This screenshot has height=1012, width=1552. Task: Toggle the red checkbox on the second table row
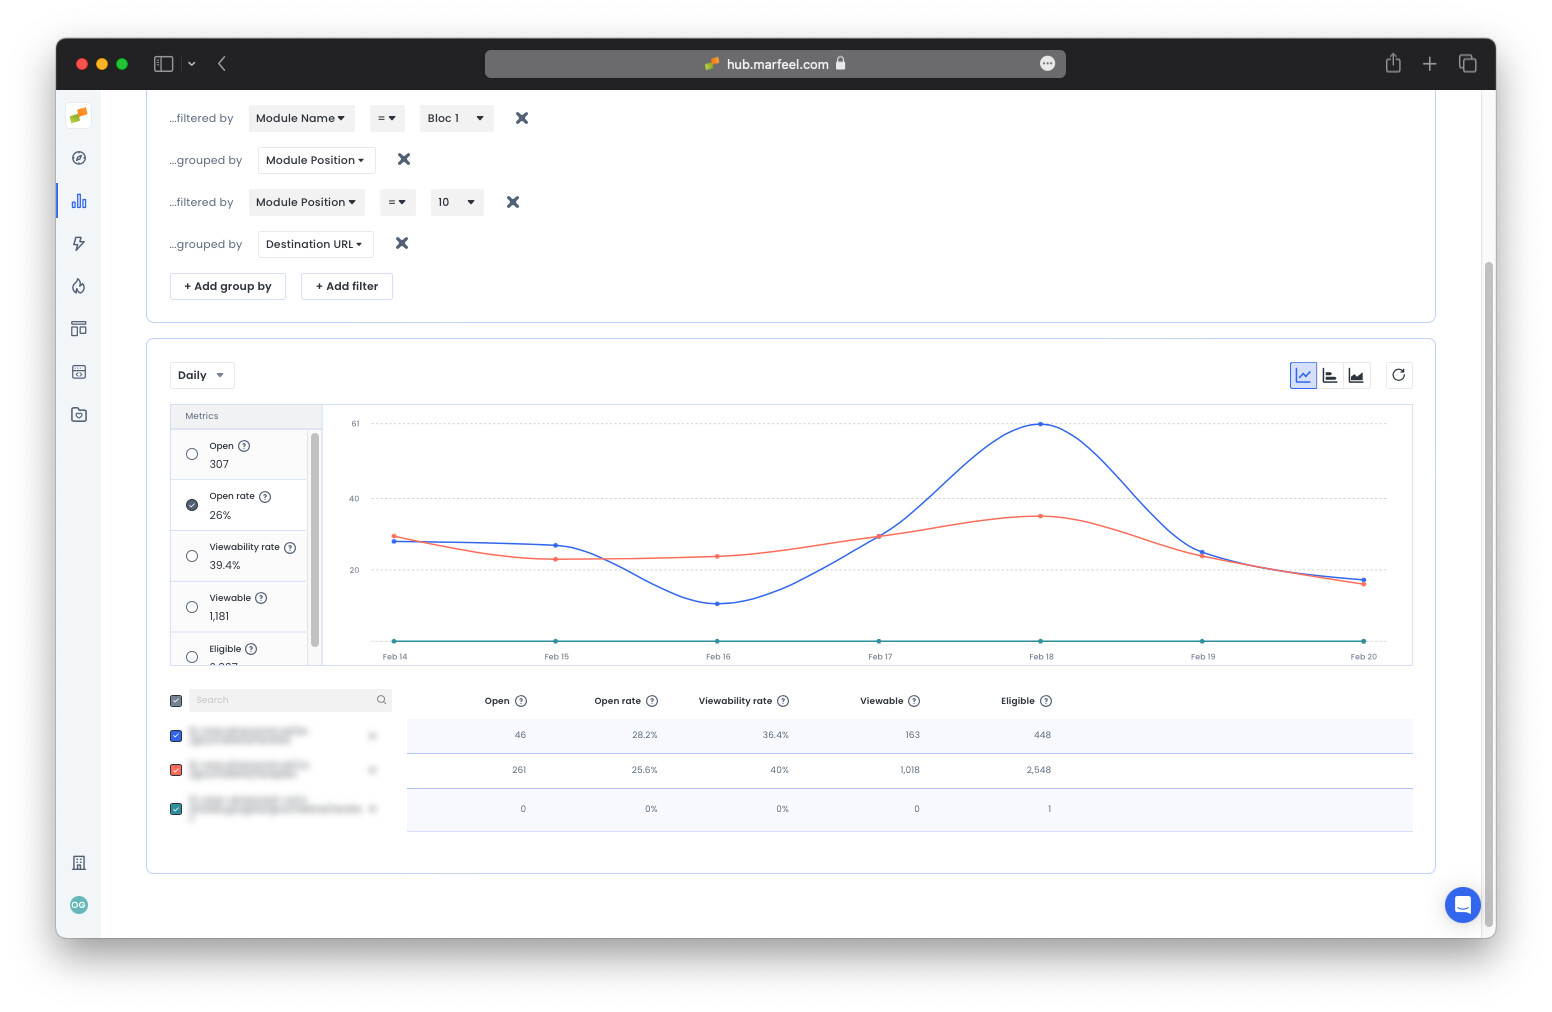(x=176, y=770)
